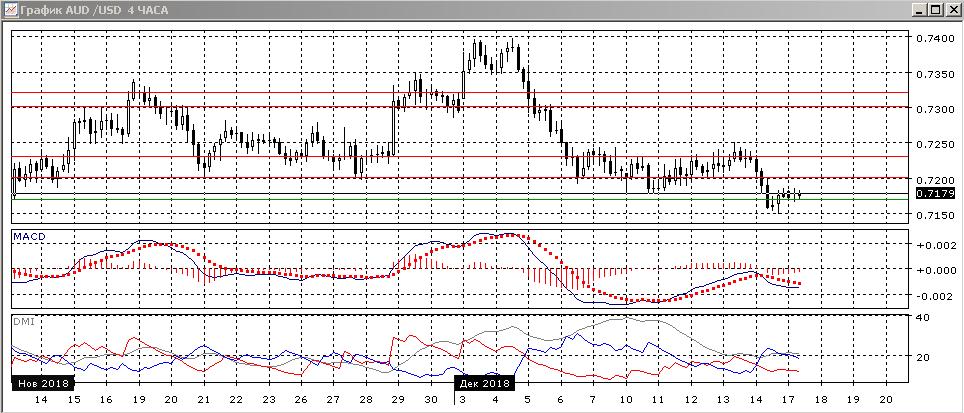964x413 pixels.
Task: Select the current price tag 0.7179
Action: coord(935,194)
